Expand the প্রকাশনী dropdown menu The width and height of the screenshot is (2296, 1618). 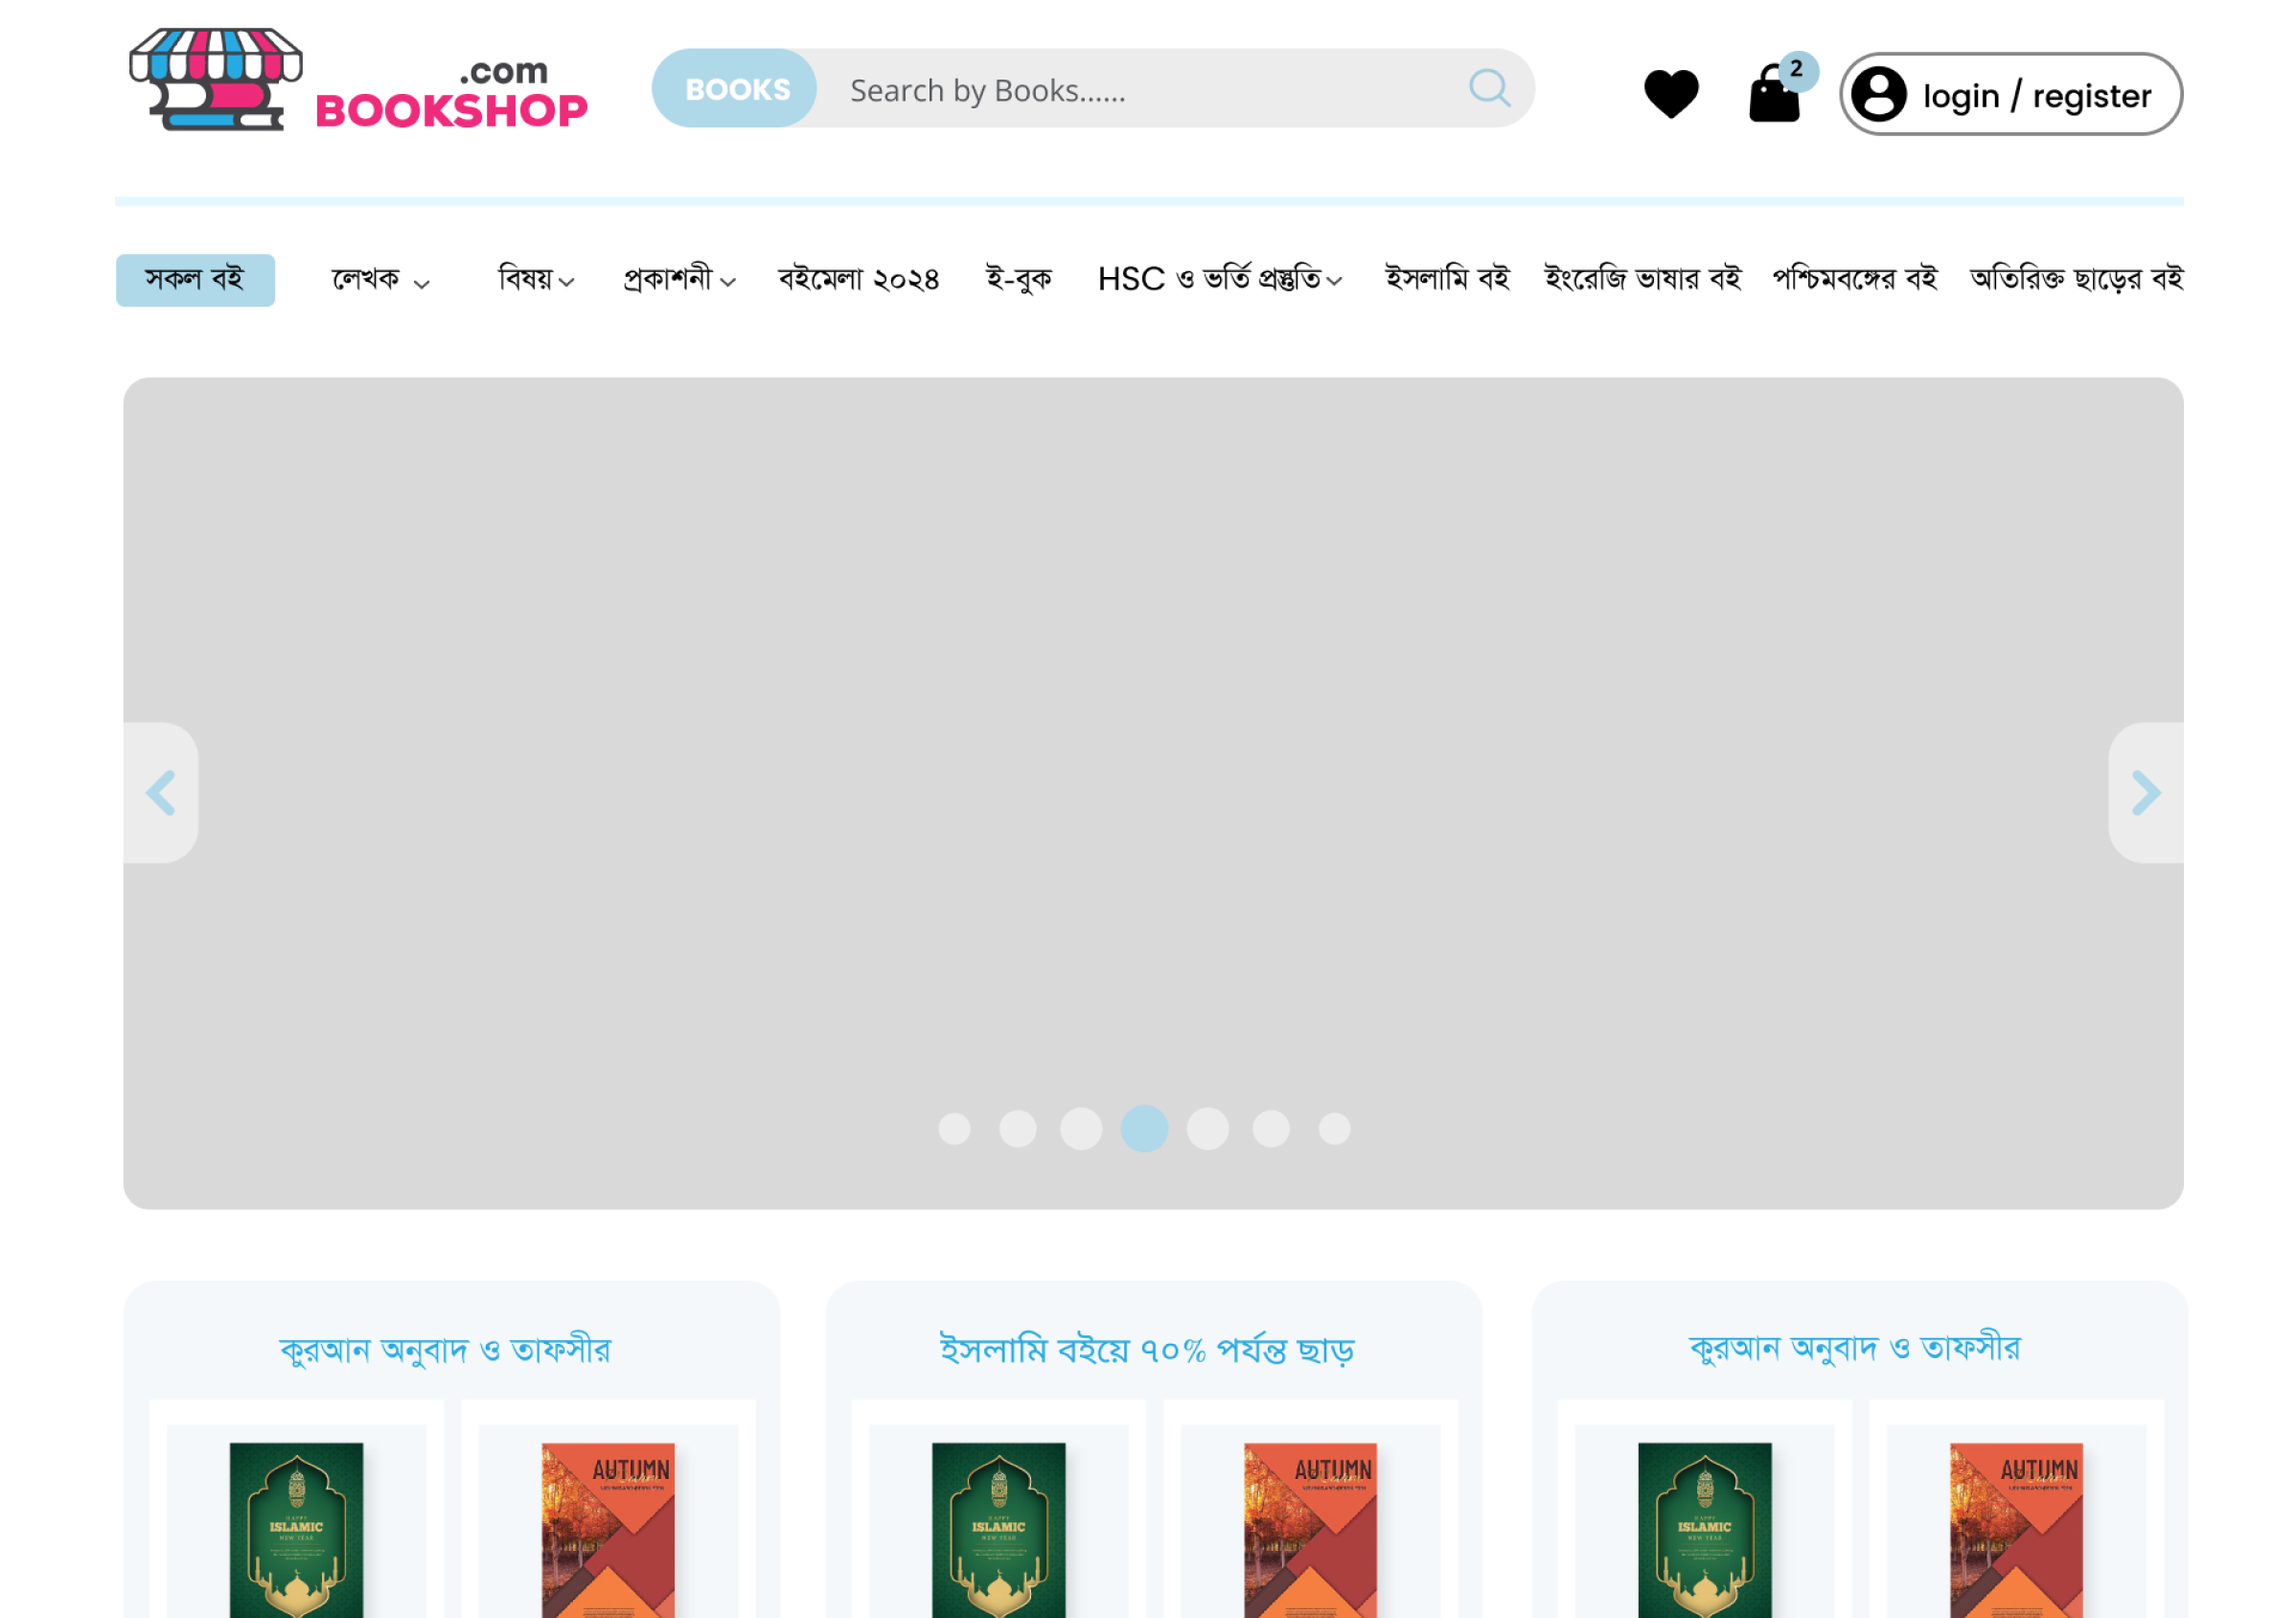click(679, 279)
